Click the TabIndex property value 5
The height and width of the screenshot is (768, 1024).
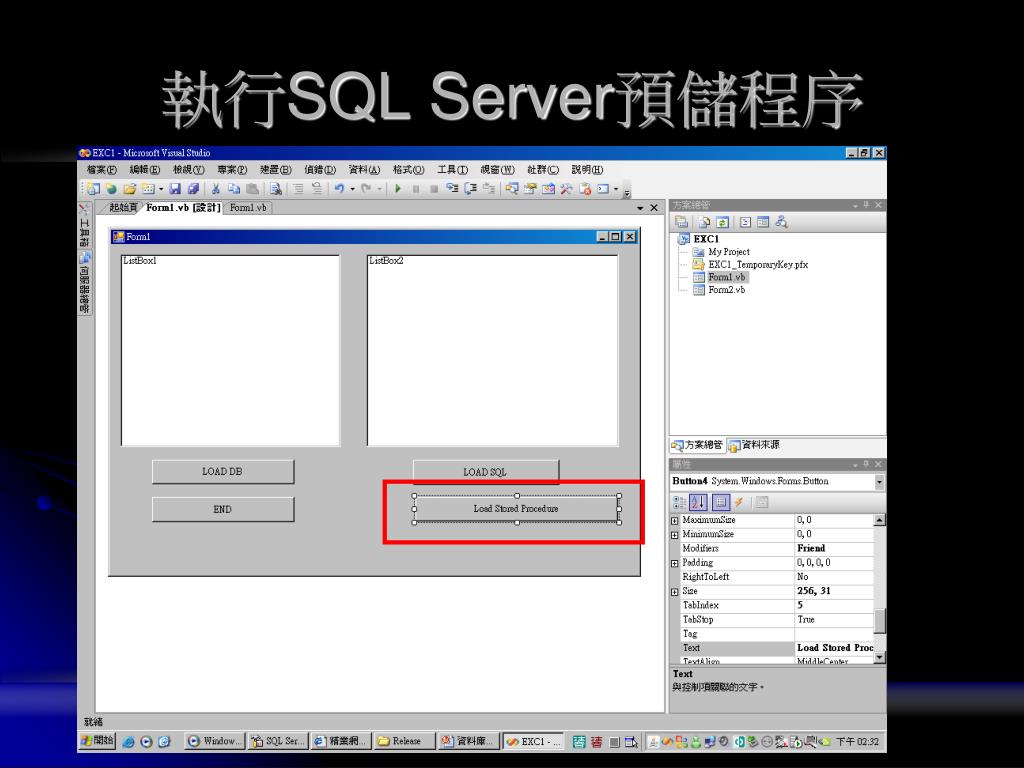tap(834, 605)
